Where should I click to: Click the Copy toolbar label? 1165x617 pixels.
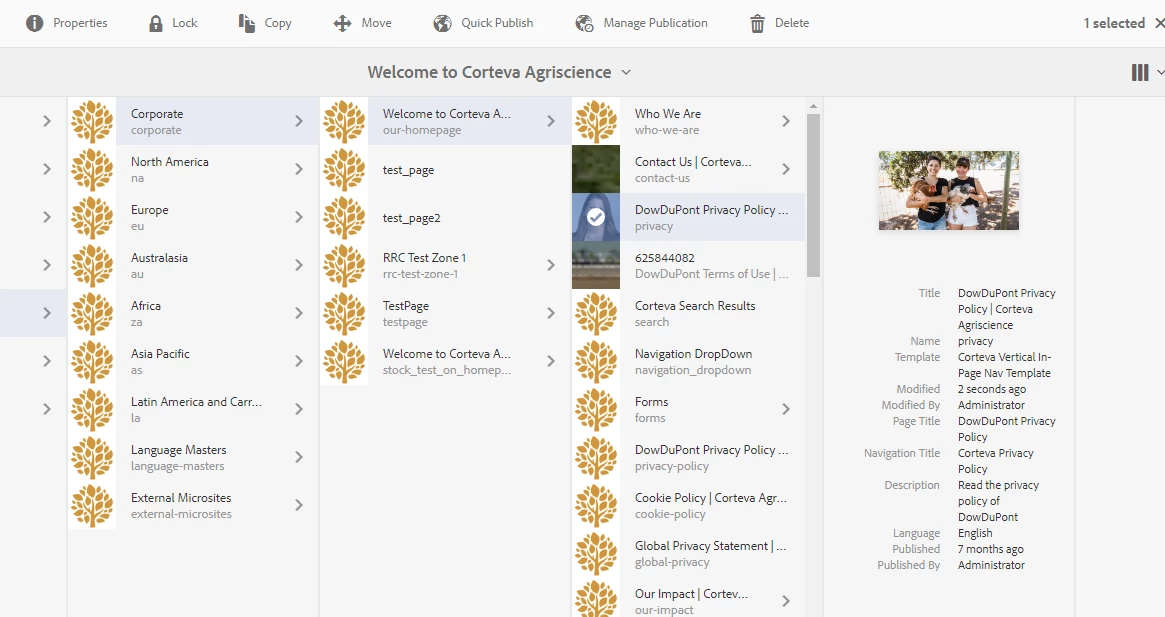tap(278, 23)
